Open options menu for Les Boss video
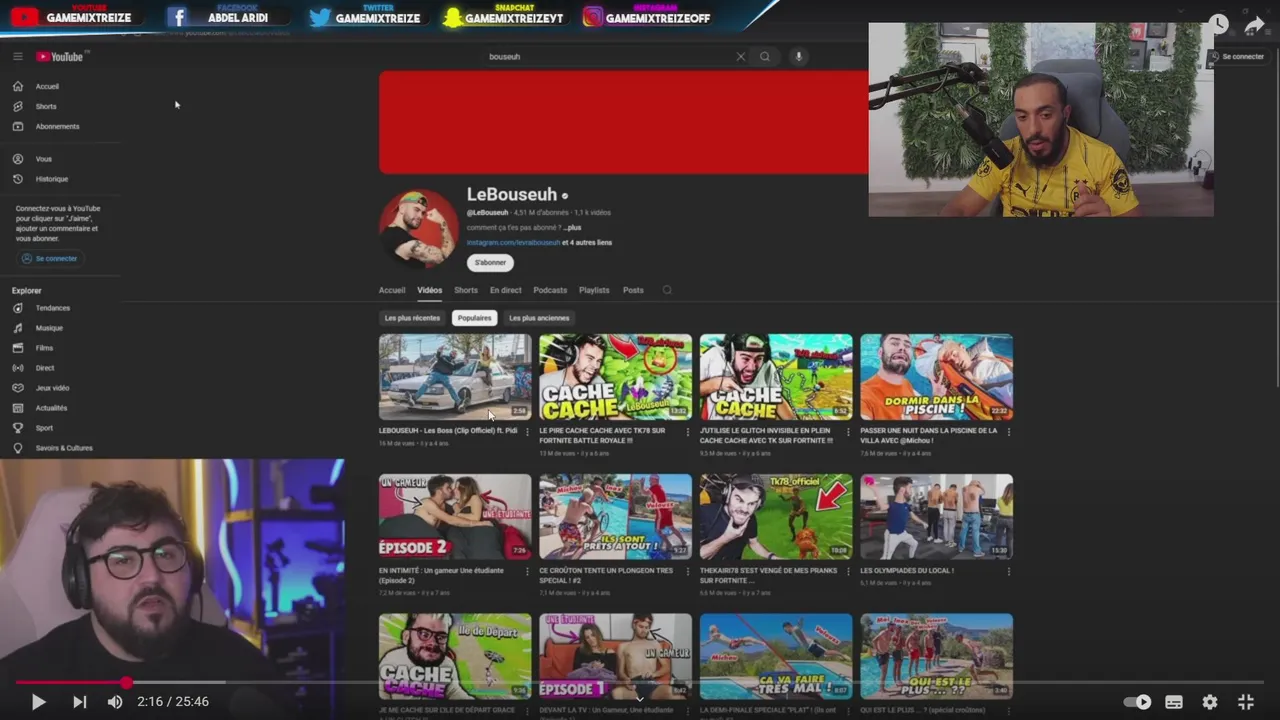The width and height of the screenshot is (1280, 720). [x=527, y=432]
